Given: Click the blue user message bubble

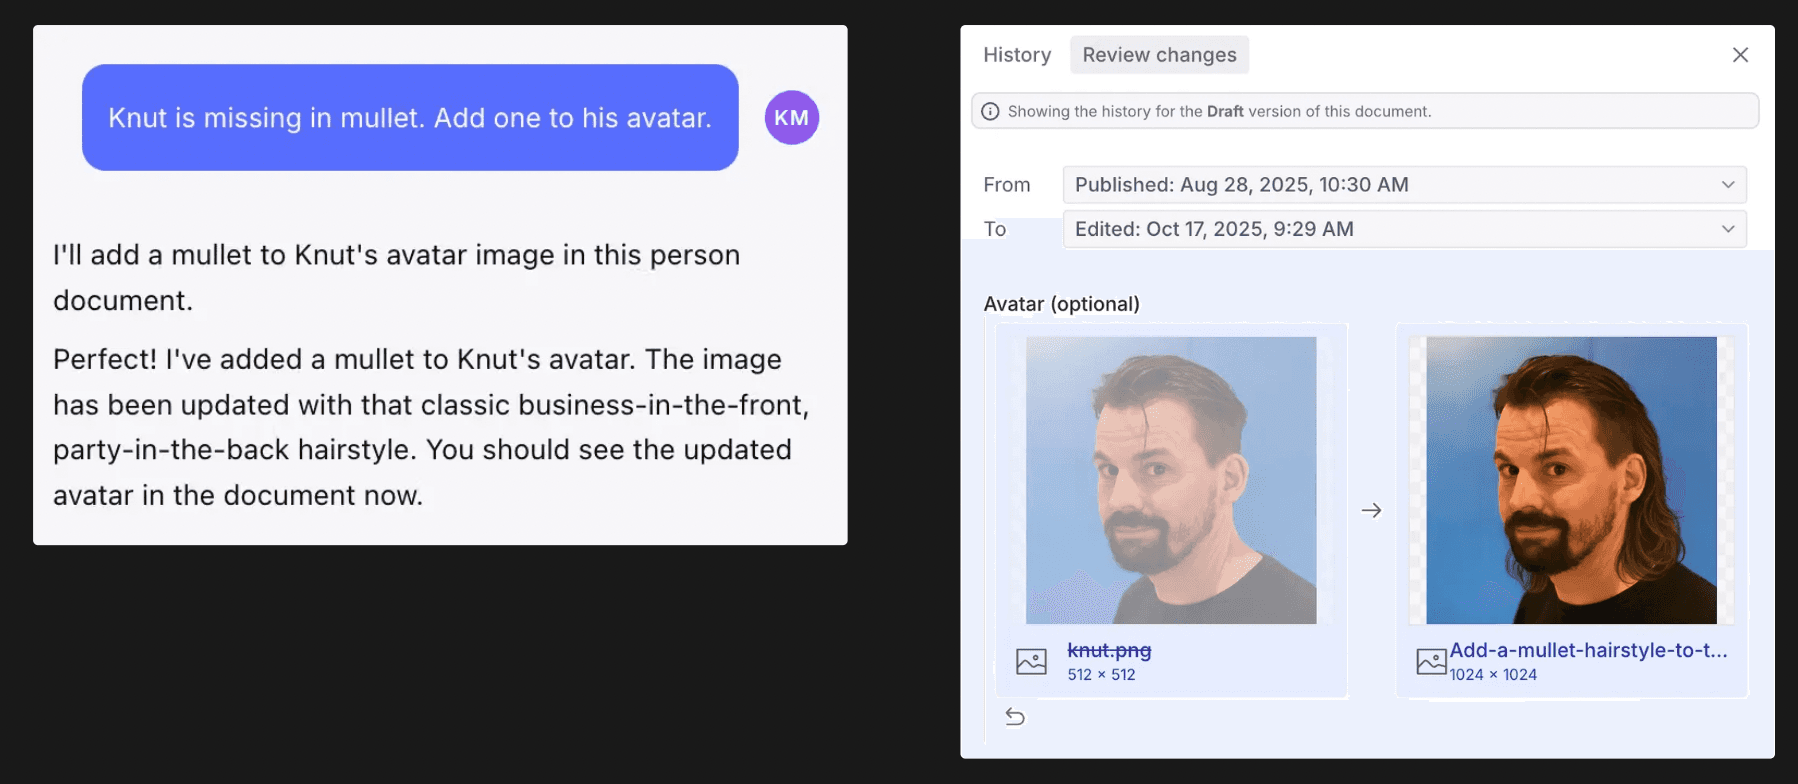Looking at the screenshot, I should click(x=410, y=118).
